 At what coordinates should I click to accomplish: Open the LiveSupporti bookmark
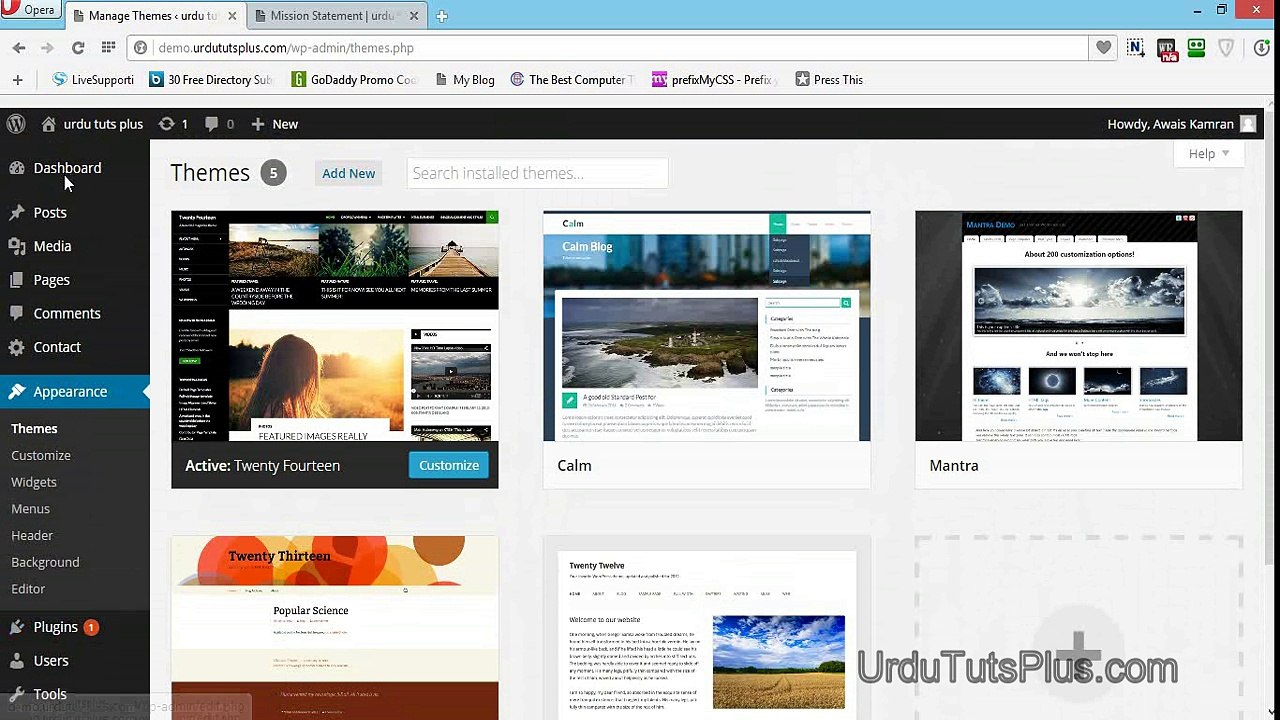(x=93, y=80)
